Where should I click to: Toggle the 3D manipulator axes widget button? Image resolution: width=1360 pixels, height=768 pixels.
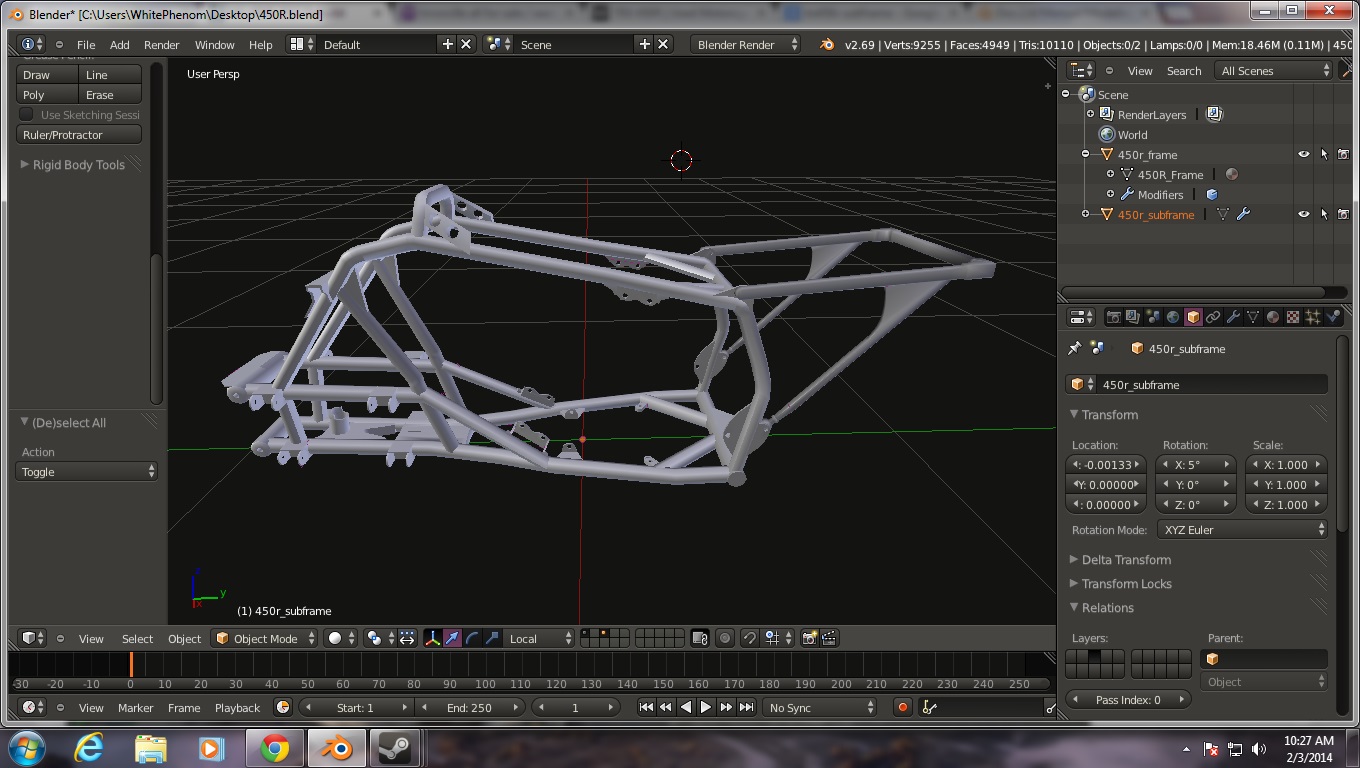432,638
